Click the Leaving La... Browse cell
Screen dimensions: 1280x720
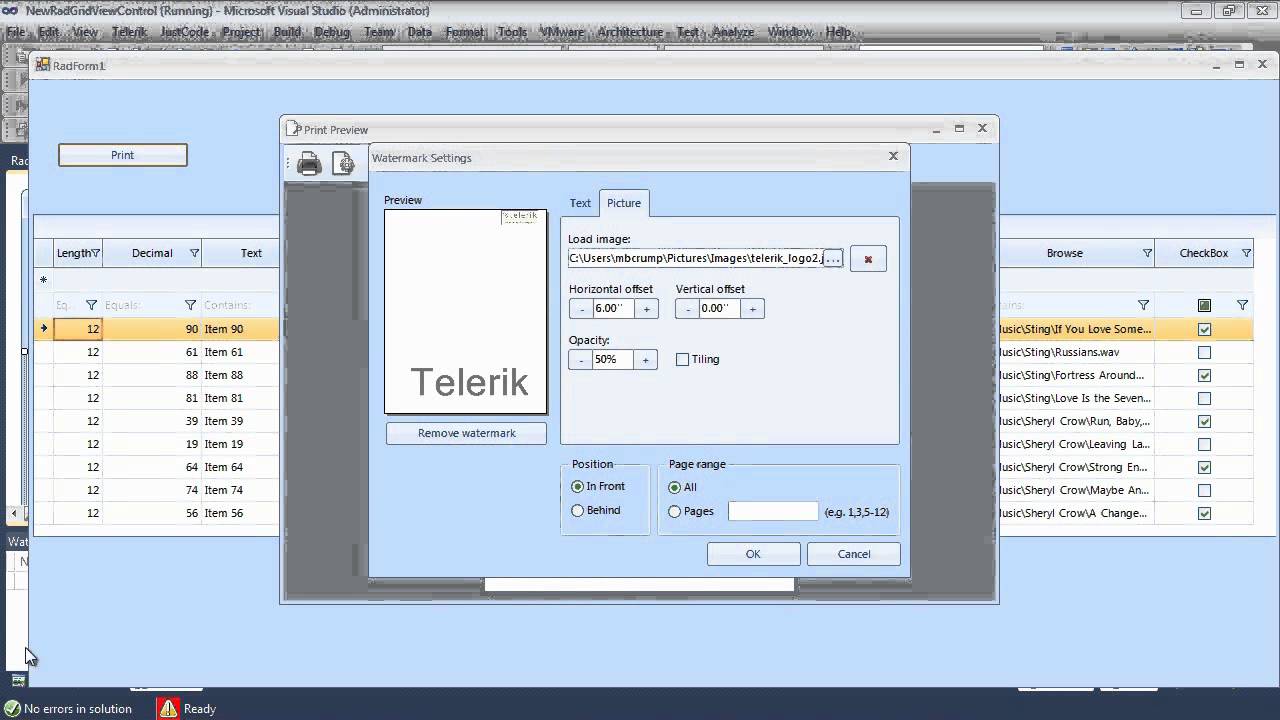1076,444
